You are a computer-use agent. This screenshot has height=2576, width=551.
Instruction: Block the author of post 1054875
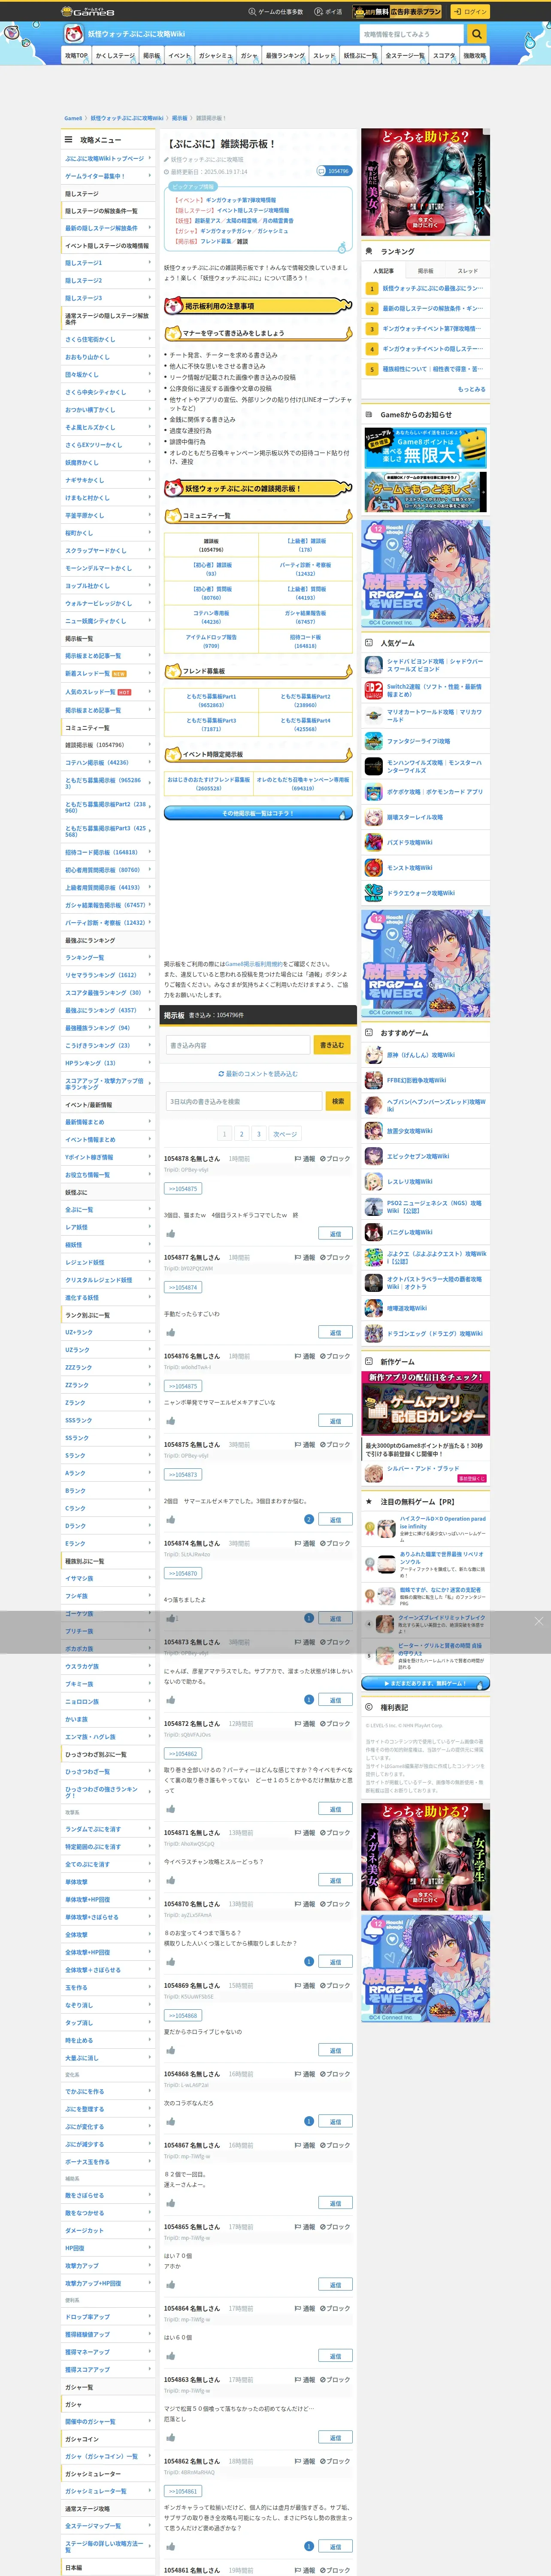335,1445
